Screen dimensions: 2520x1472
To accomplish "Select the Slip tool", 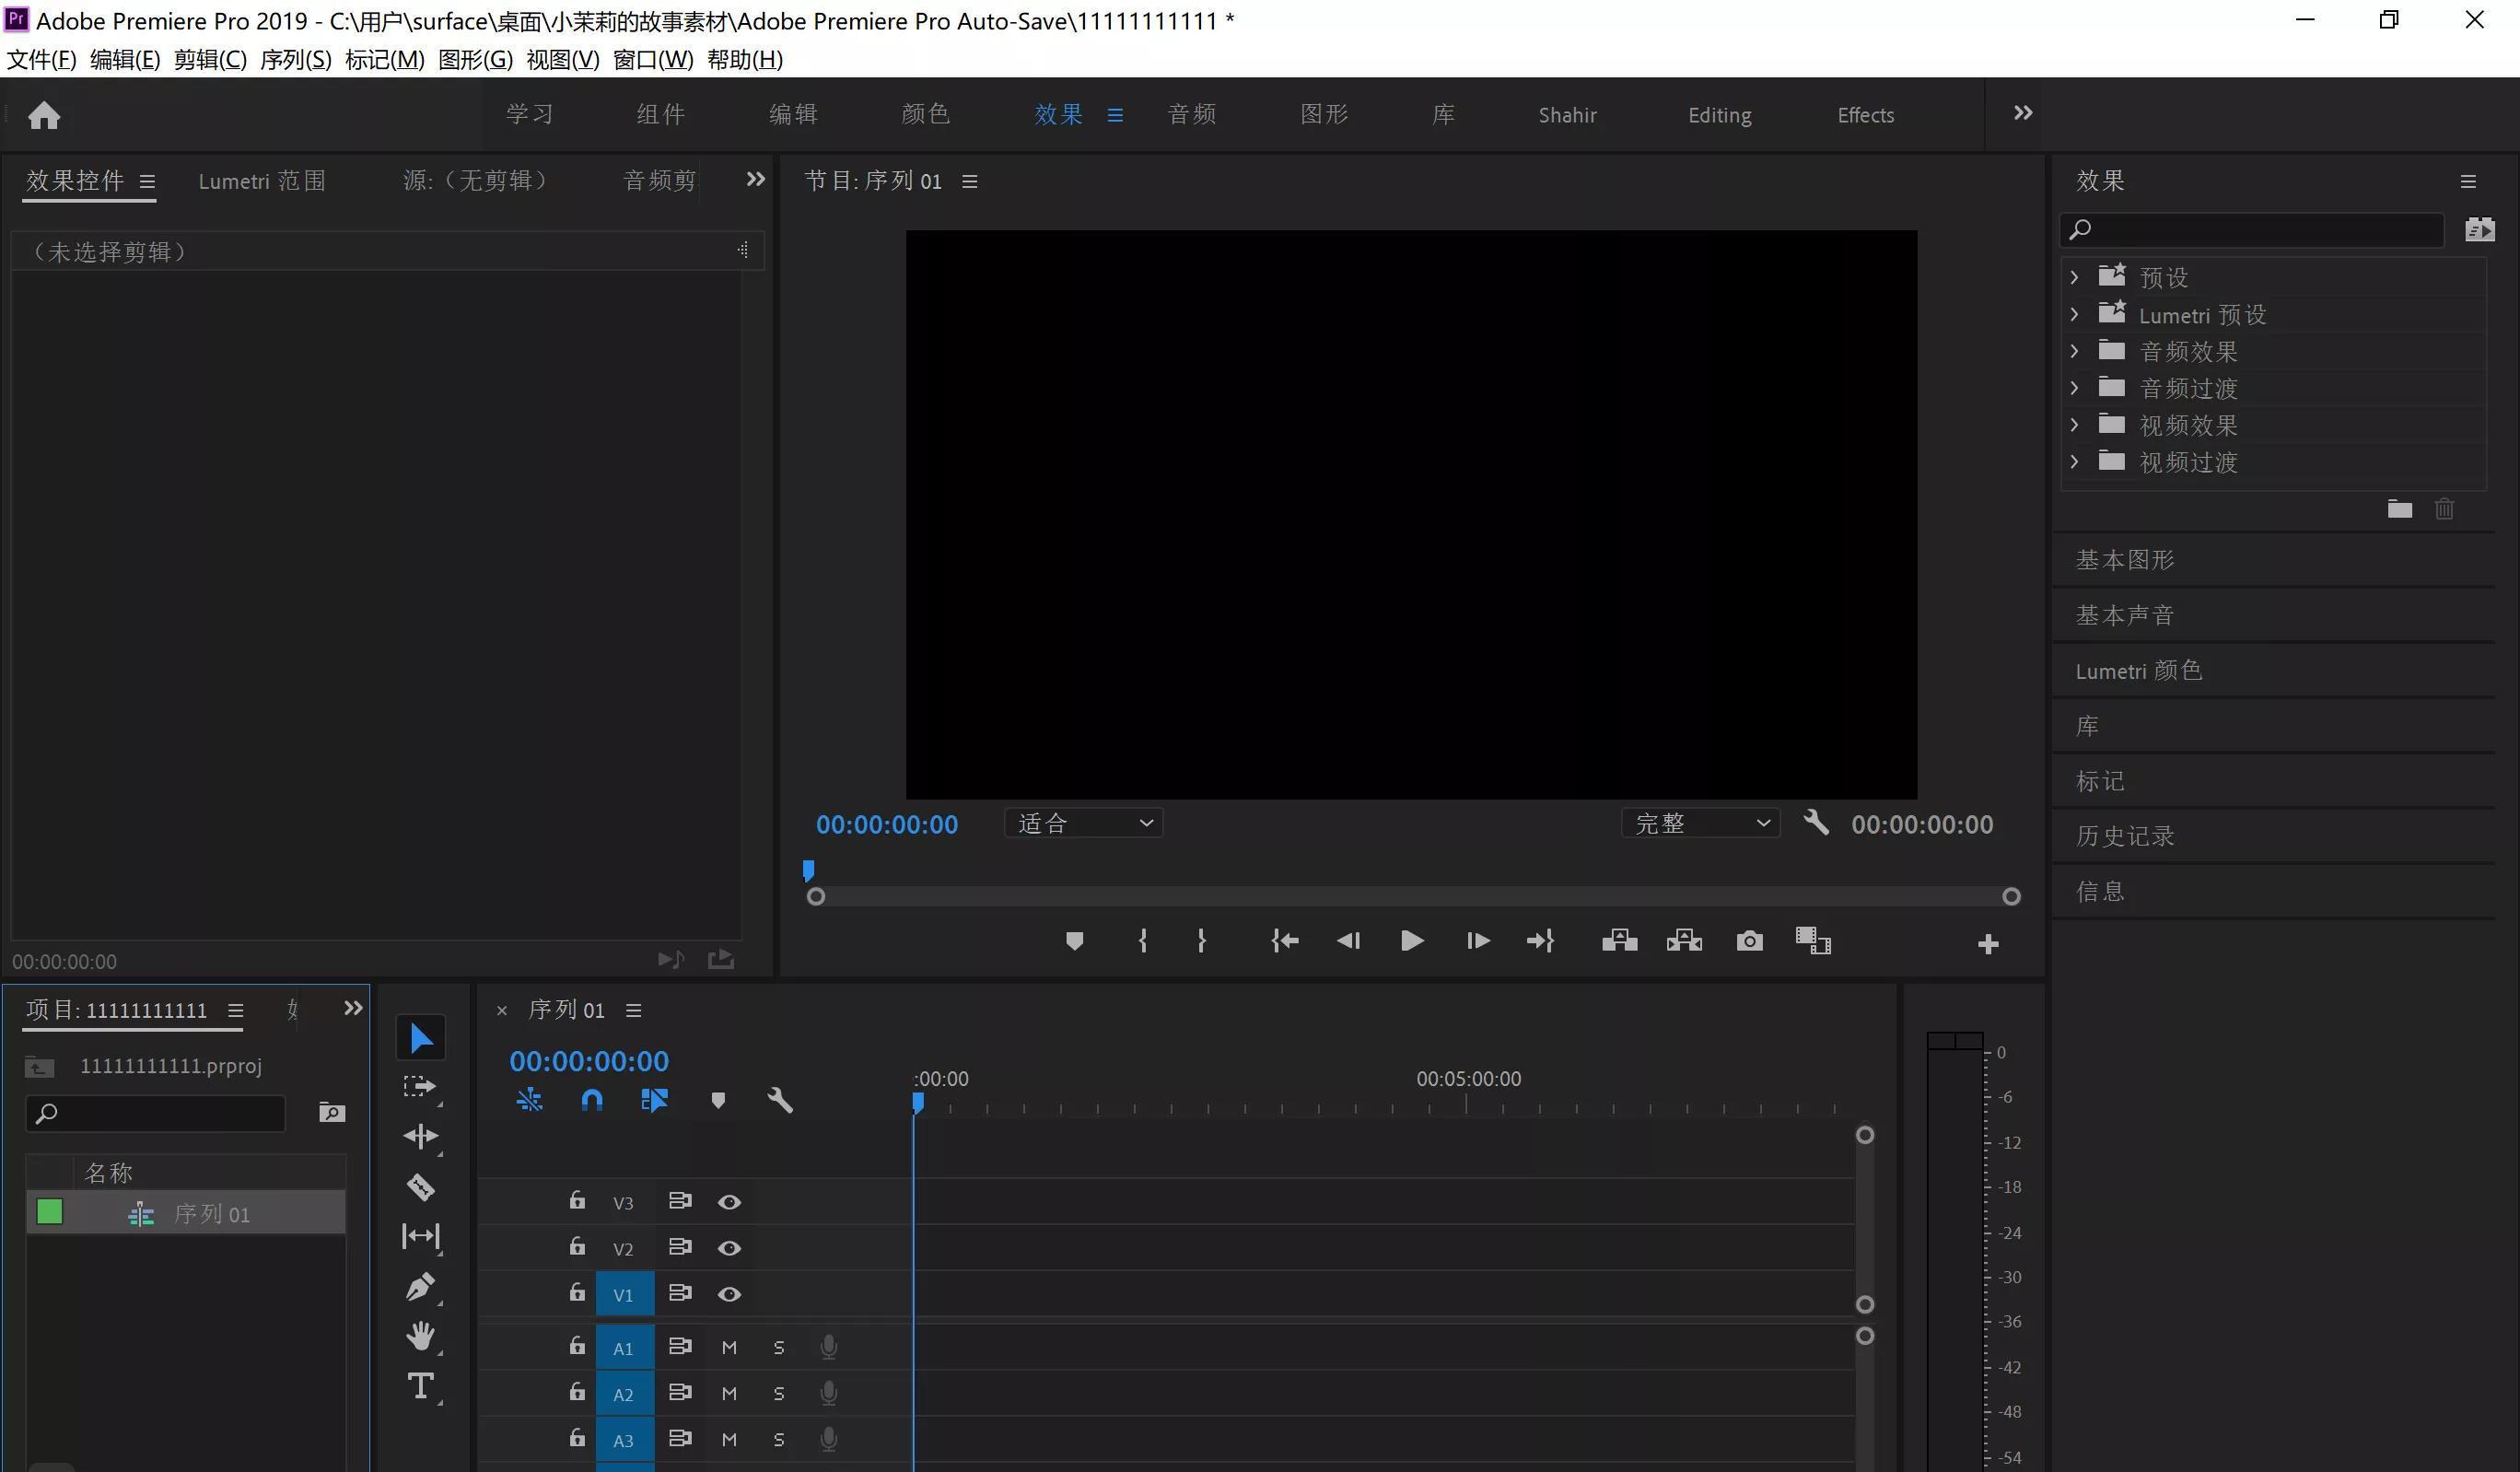I will pyautogui.click(x=420, y=1237).
